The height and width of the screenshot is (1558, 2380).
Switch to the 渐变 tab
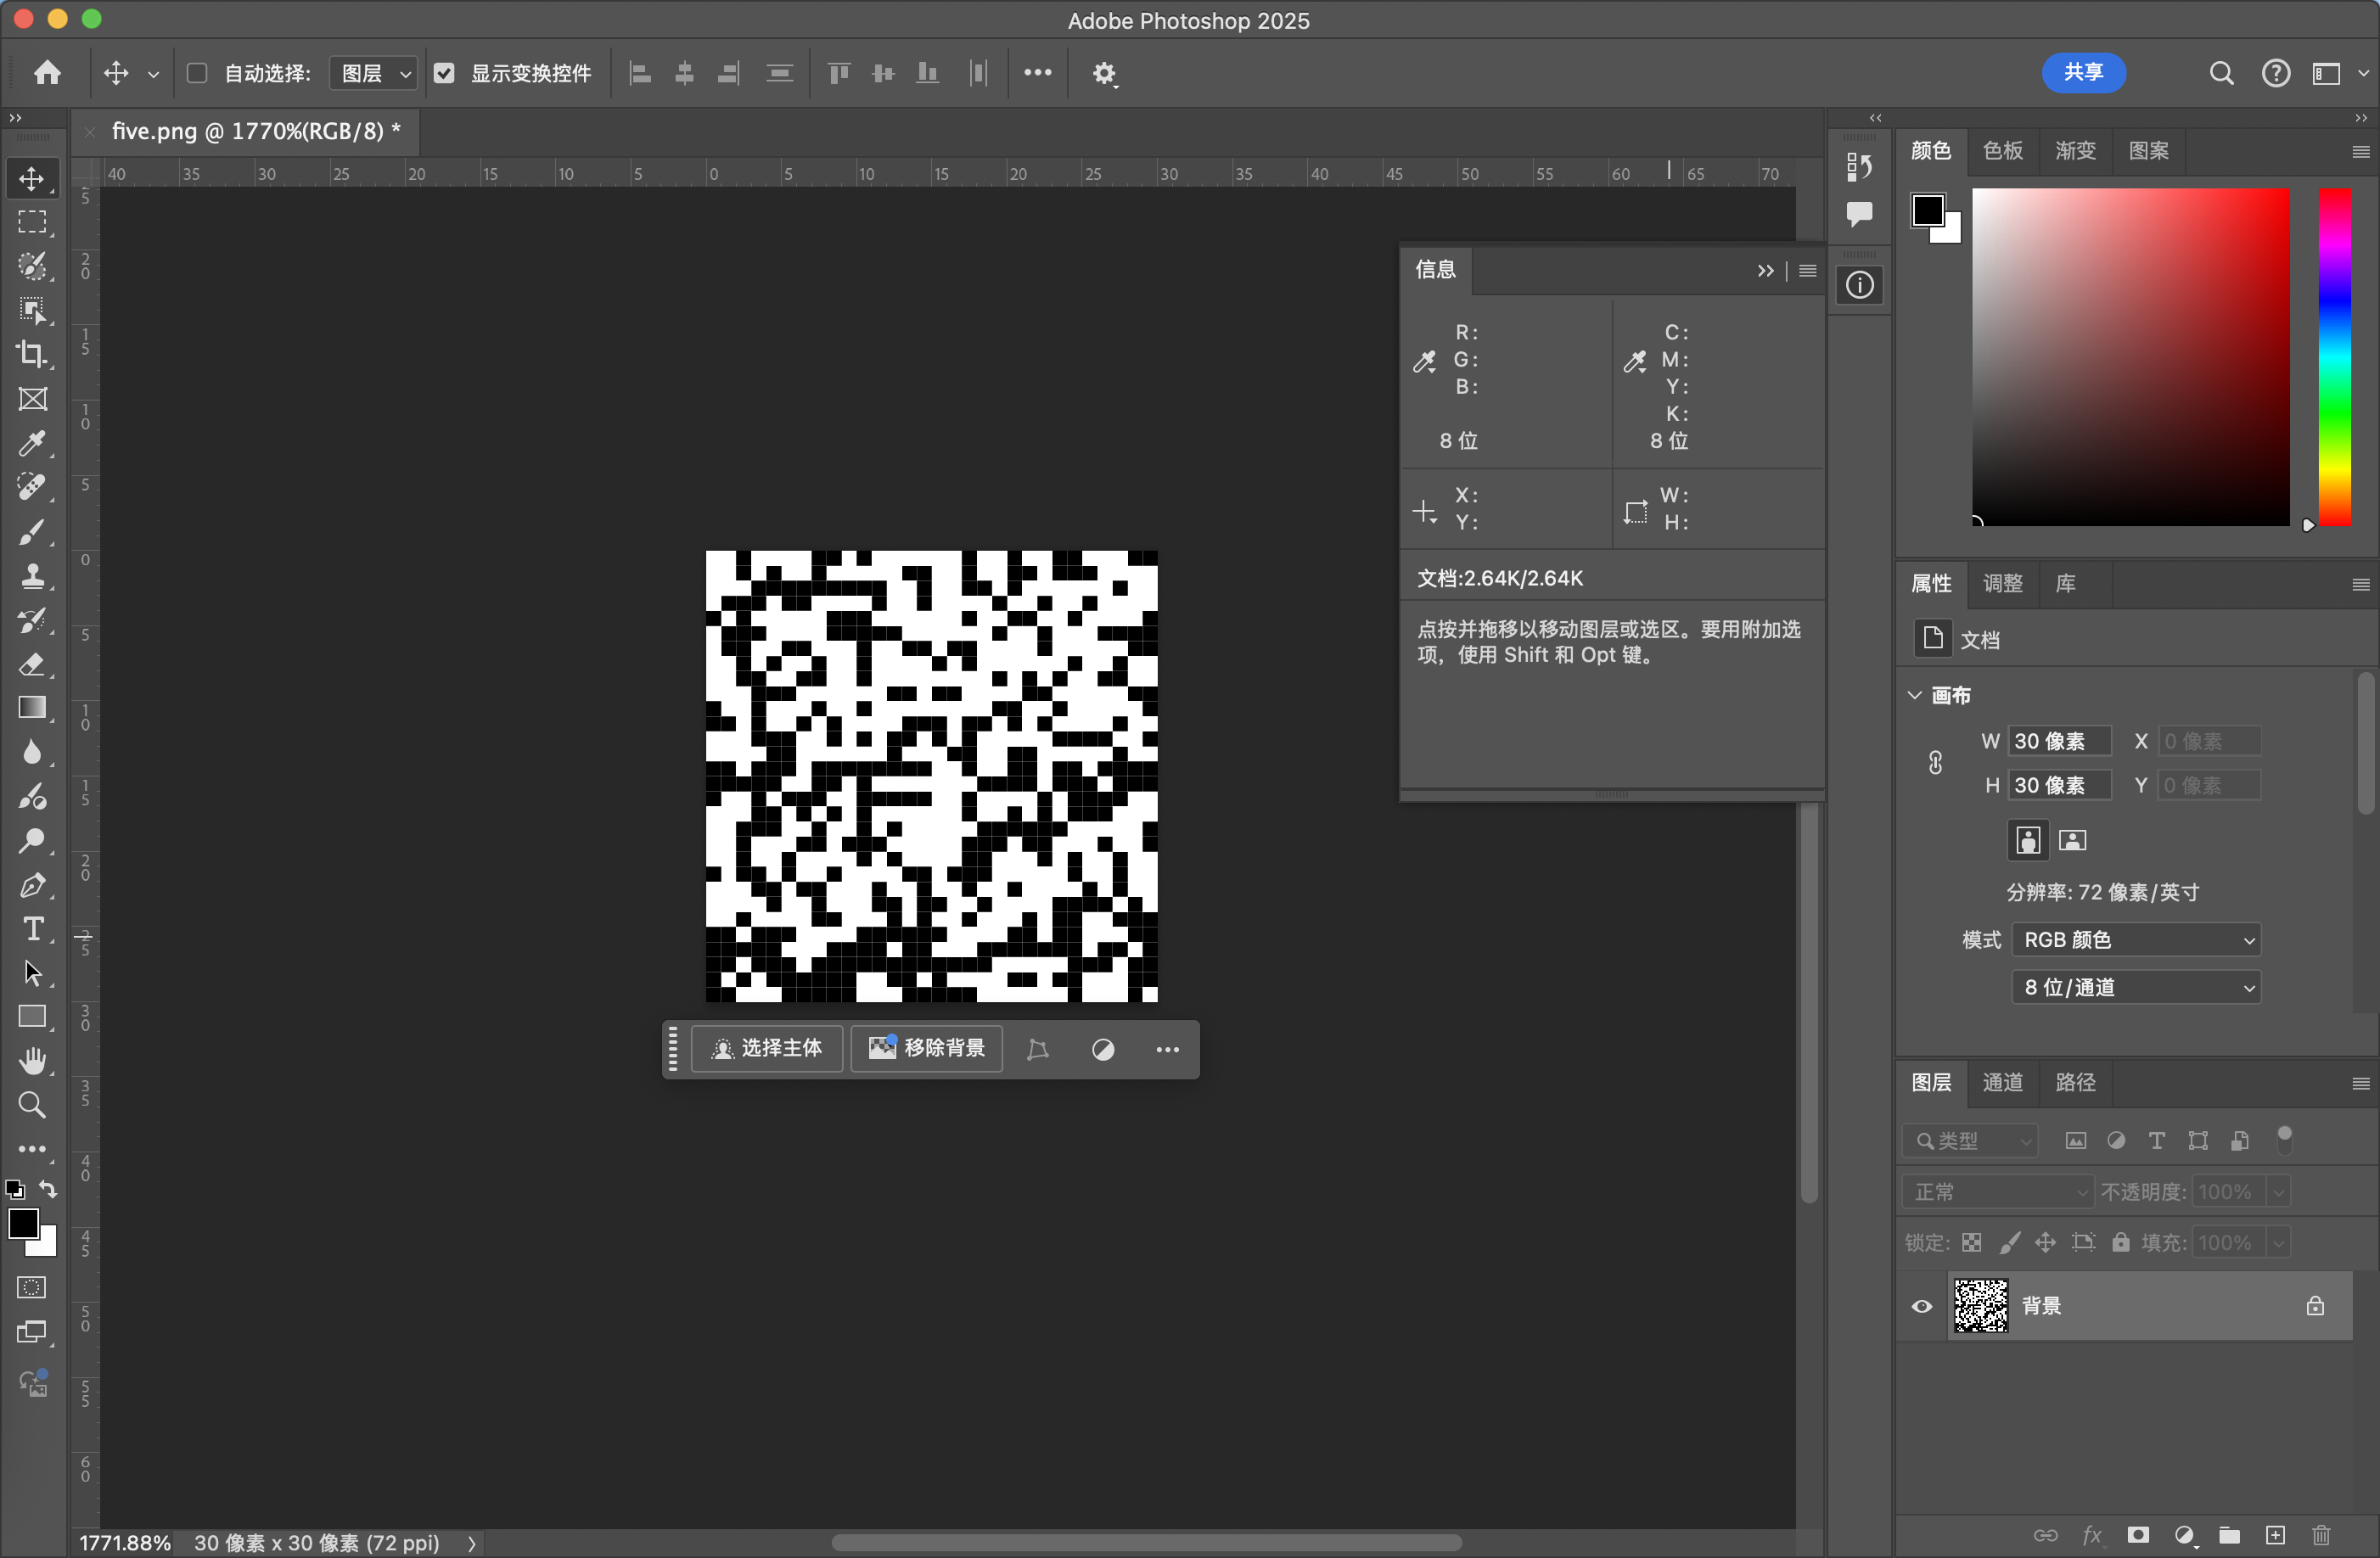point(2075,151)
